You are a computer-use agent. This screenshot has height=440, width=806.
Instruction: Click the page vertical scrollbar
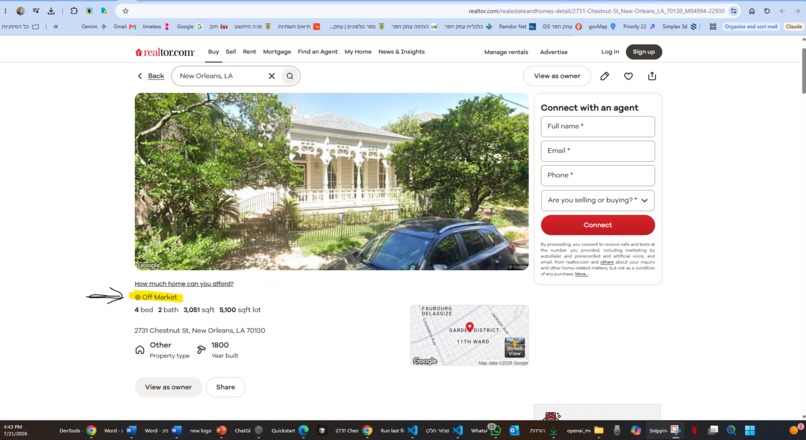click(803, 70)
